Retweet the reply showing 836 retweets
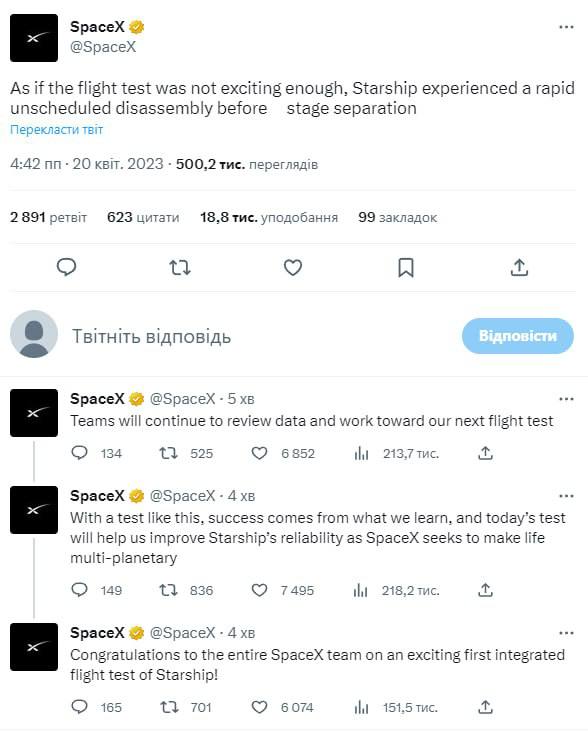Screen dimensions: 588x732 click(168, 590)
